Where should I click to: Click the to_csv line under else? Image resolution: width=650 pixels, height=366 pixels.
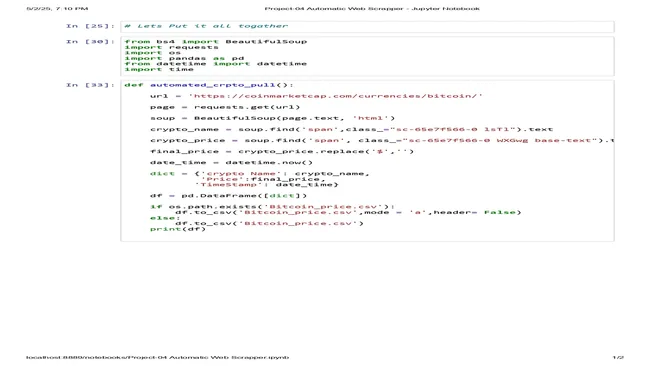coord(269,223)
